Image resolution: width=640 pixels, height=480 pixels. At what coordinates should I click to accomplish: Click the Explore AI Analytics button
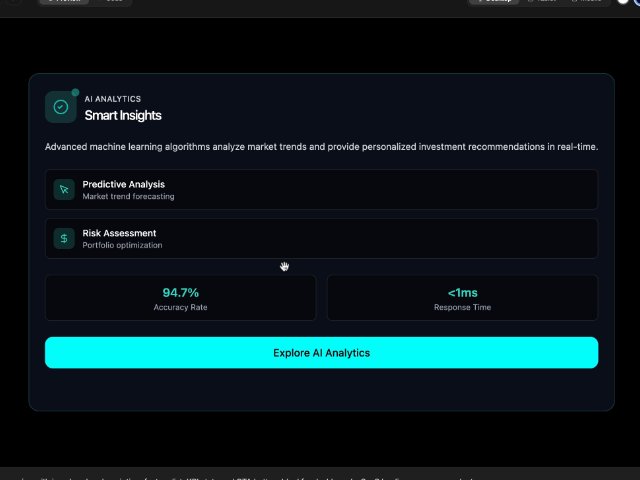point(321,353)
